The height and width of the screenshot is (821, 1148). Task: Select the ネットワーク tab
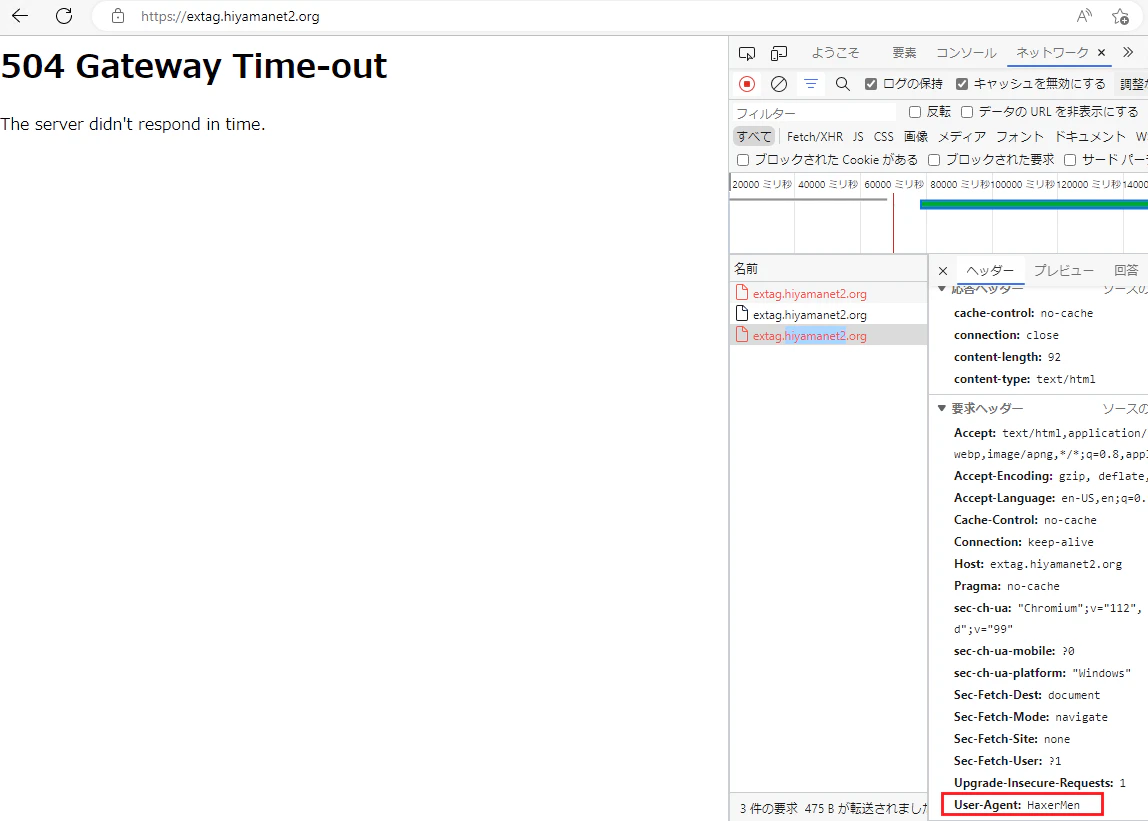click(x=1052, y=53)
